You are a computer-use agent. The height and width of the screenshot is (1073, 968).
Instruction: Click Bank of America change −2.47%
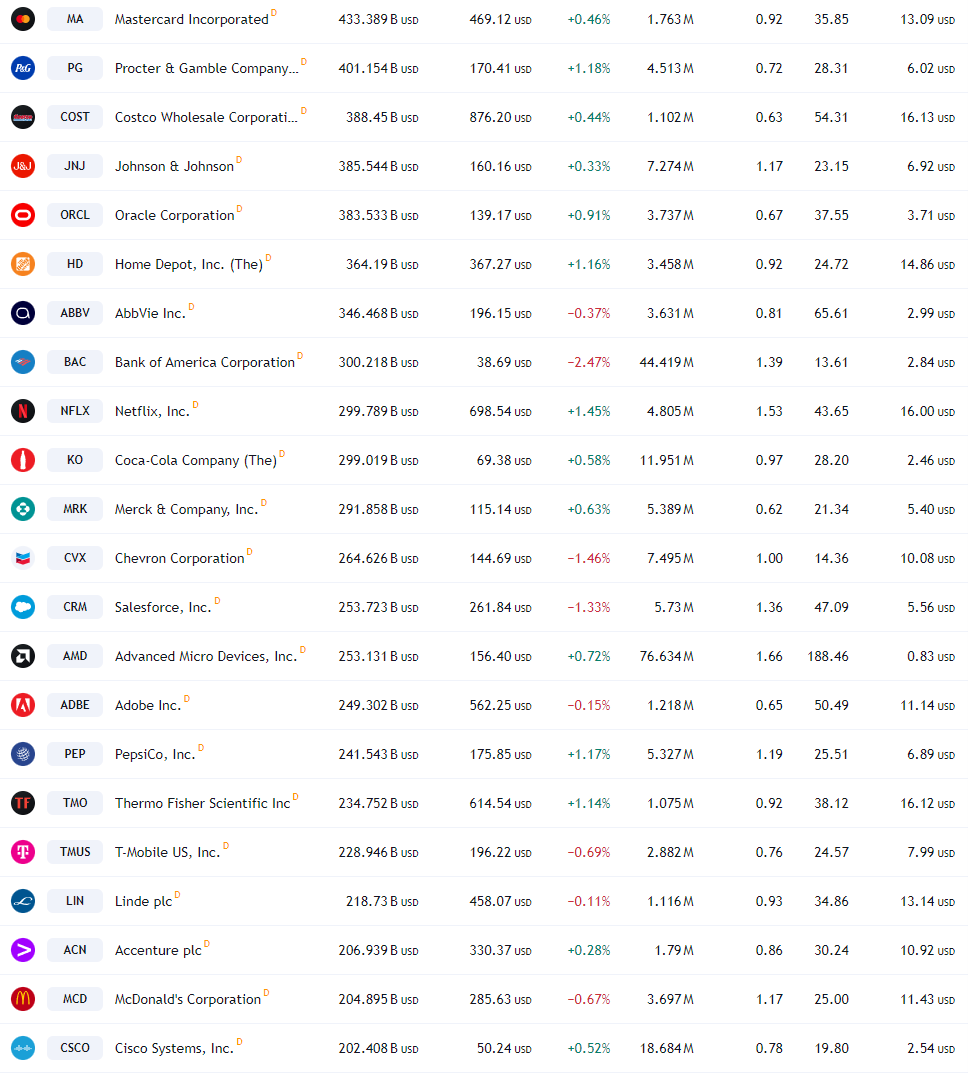pos(588,362)
